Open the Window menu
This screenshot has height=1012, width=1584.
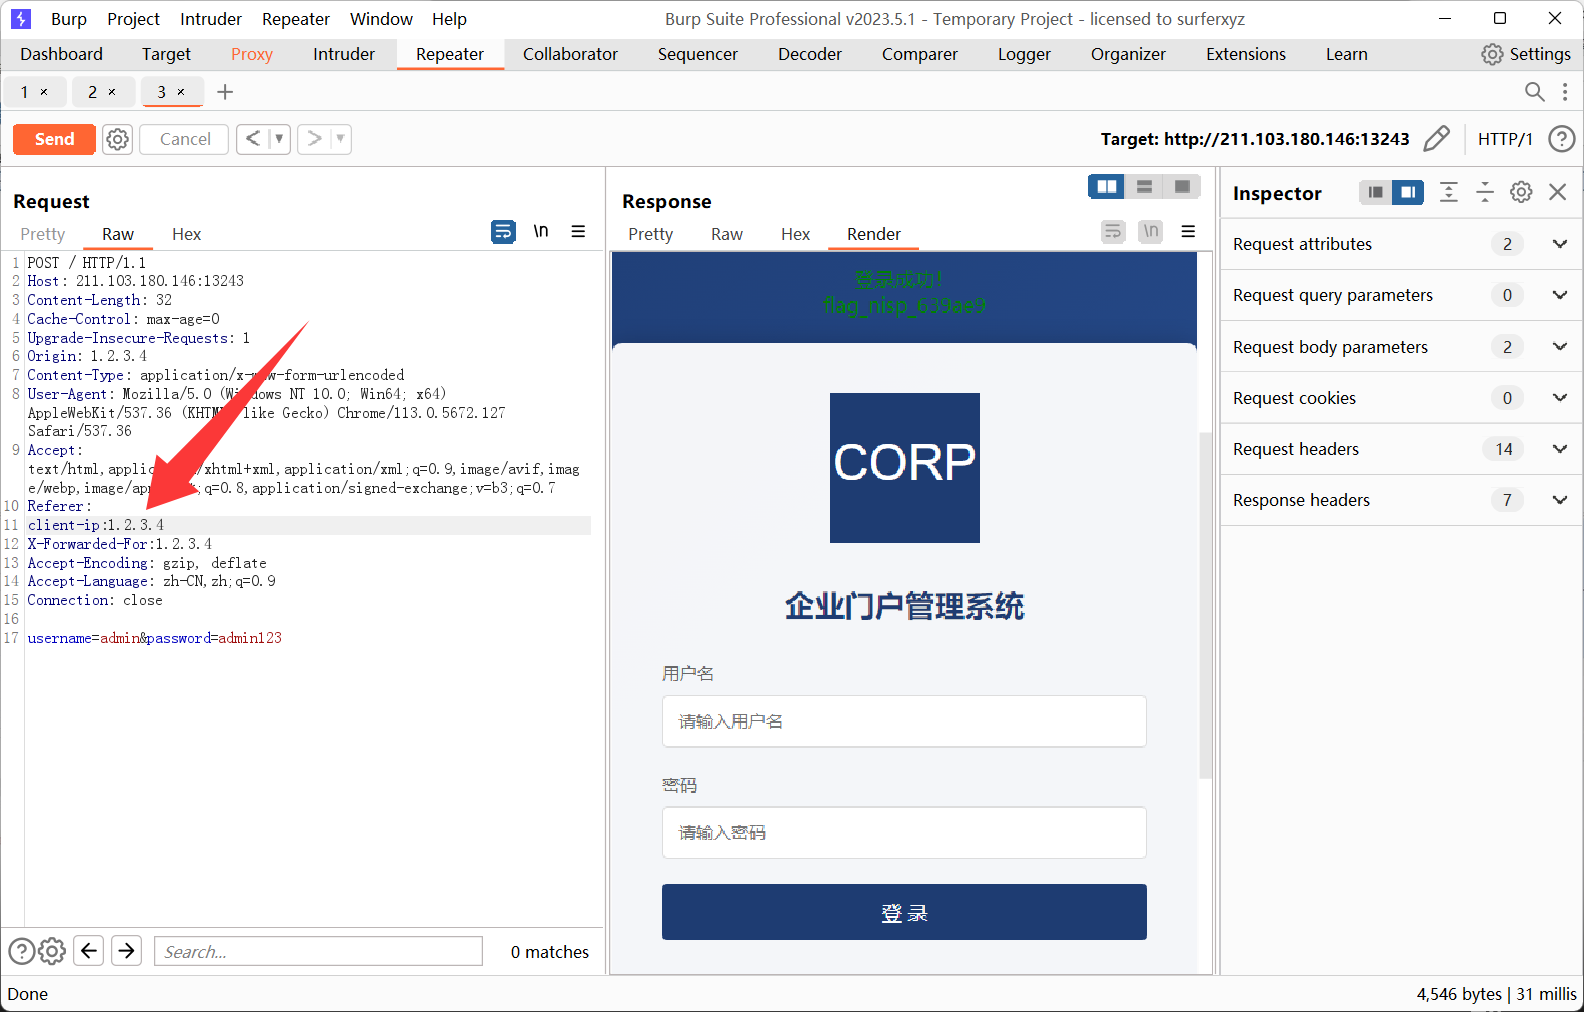381,19
